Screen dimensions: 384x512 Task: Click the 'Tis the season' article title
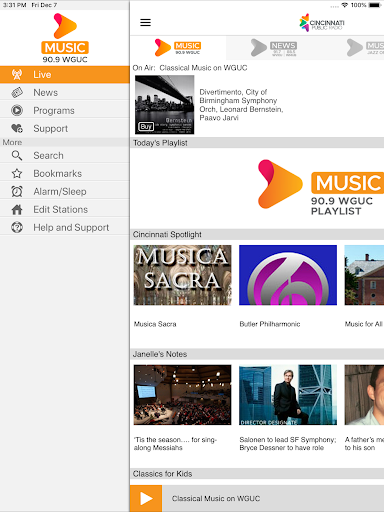[175, 444]
